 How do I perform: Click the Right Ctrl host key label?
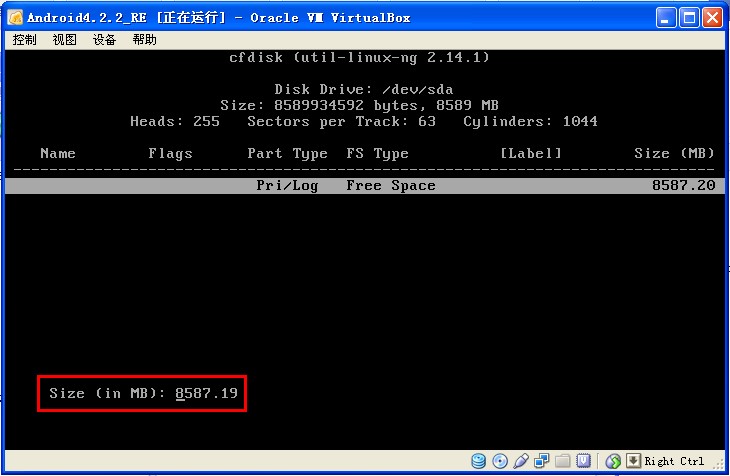click(x=674, y=461)
